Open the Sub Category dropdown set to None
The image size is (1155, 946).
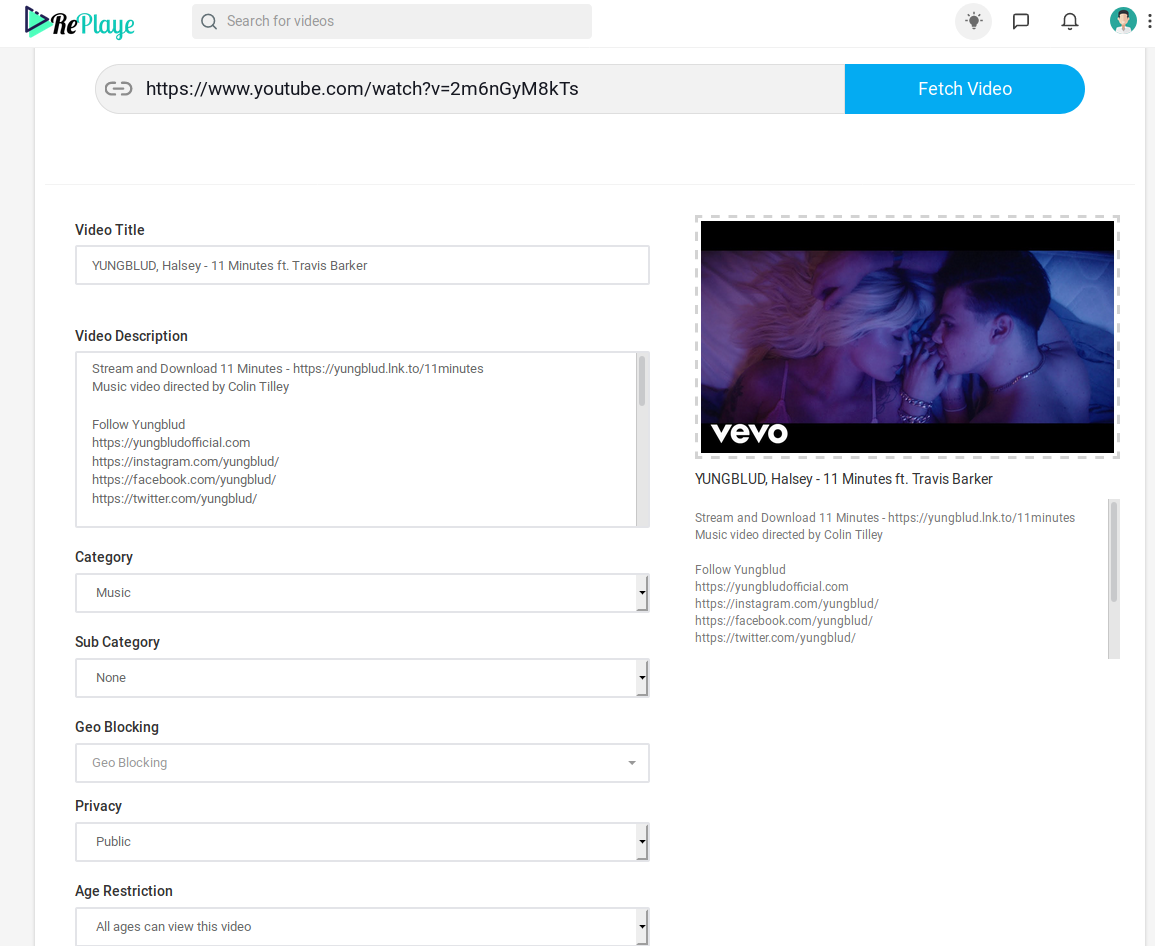tap(362, 678)
